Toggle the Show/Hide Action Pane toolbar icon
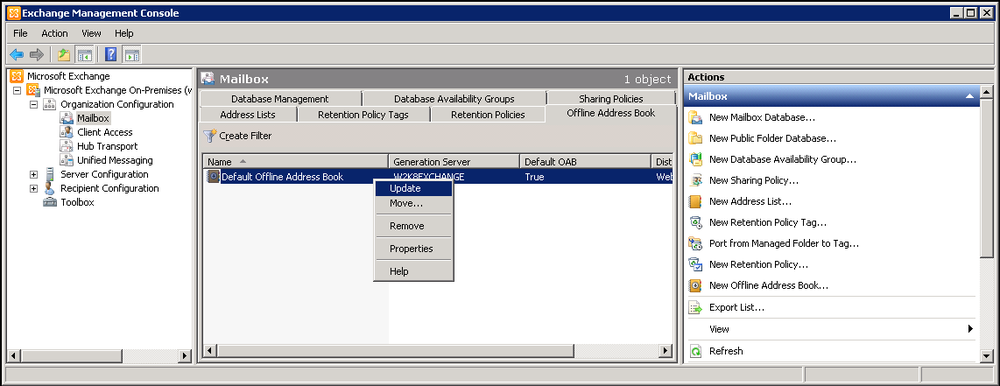Screen dimensions: 1000x386 point(131,54)
